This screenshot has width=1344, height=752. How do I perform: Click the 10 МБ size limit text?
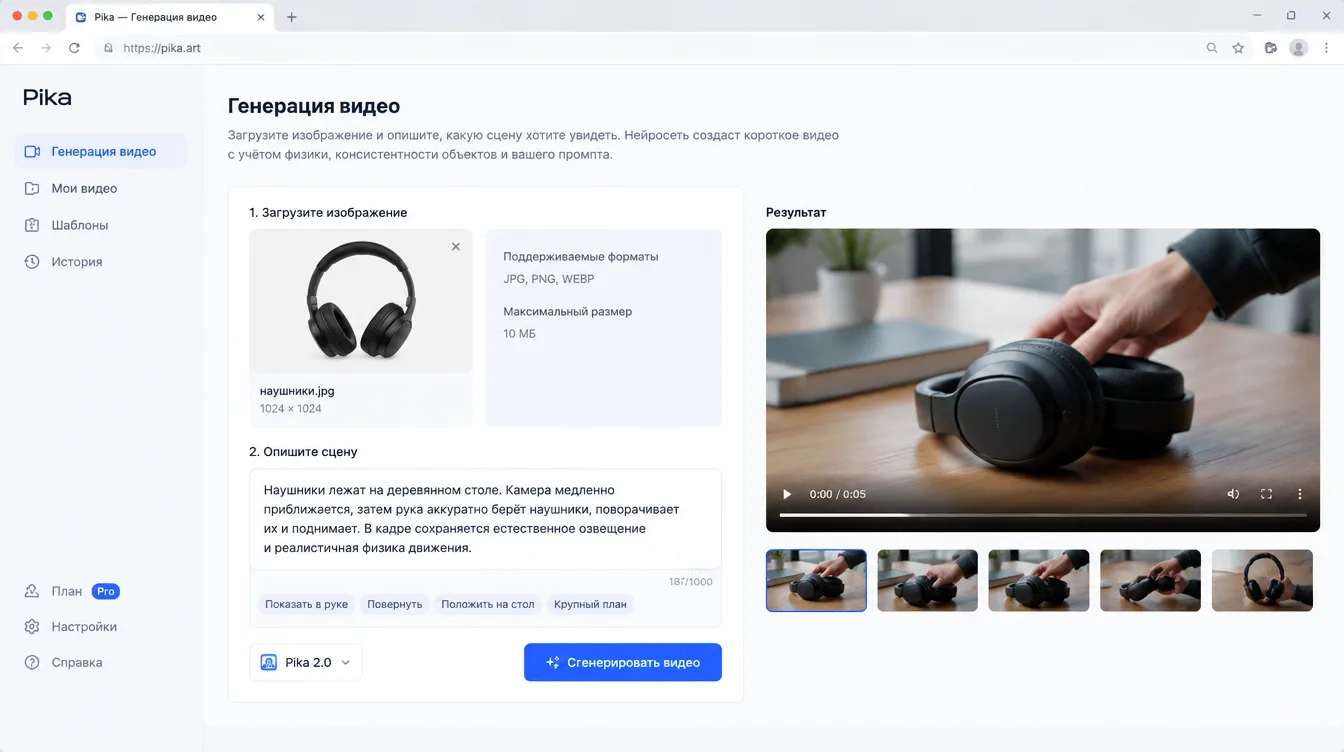coord(519,333)
